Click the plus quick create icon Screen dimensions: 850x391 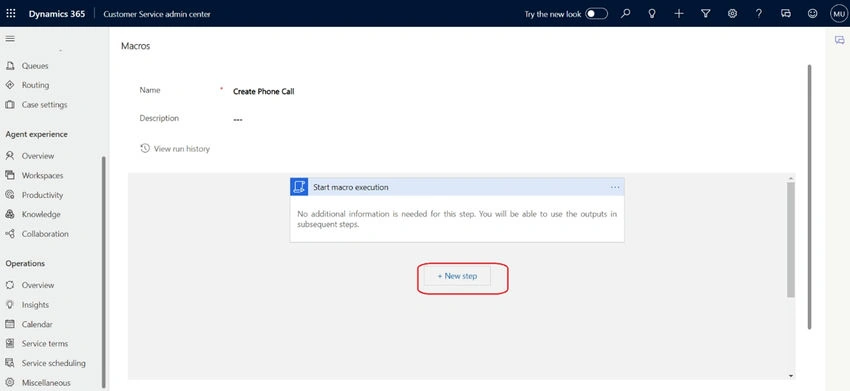pyautogui.click(x=679, y=14)
